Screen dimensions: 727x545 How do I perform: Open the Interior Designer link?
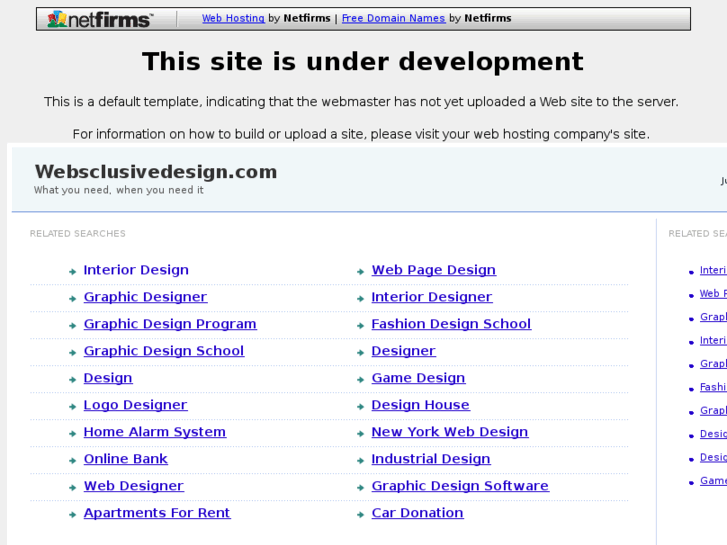(432, 297)
